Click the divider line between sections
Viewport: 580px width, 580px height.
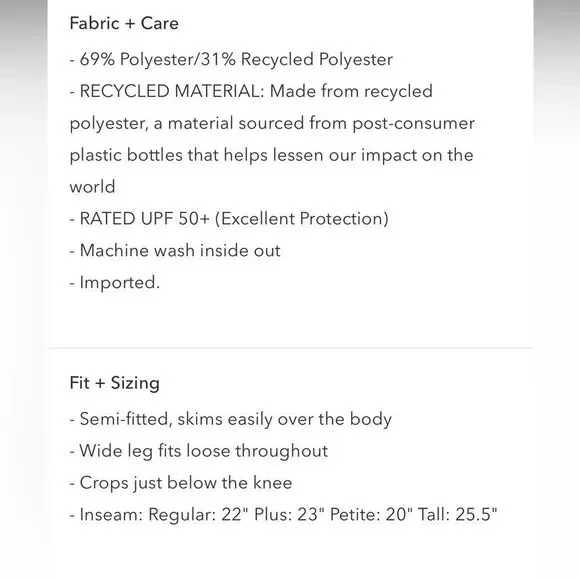point(290,348)
